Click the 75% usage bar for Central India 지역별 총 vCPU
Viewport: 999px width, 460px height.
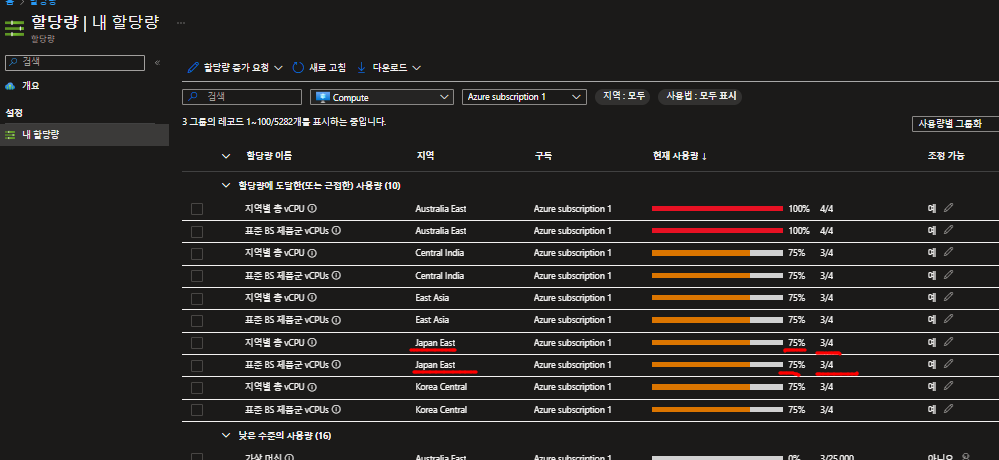717,253
